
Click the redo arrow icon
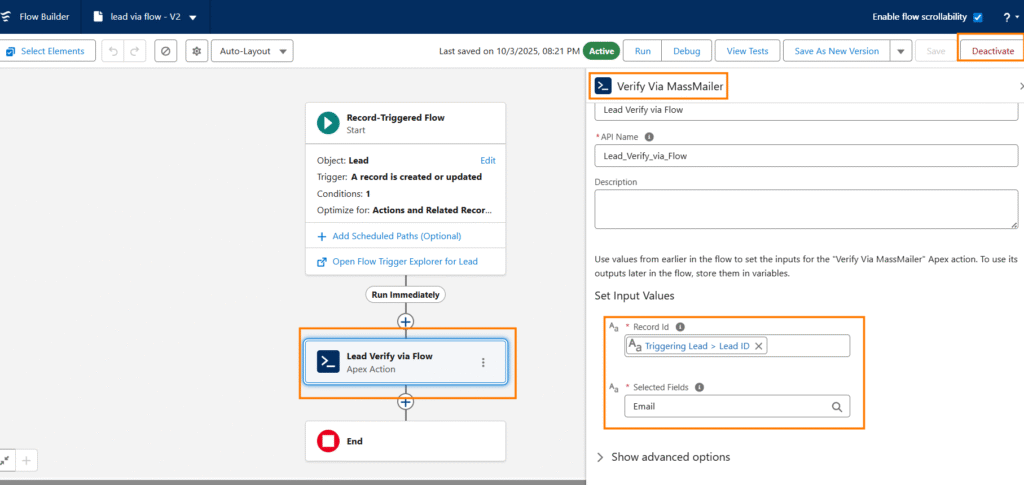point(136,51)
